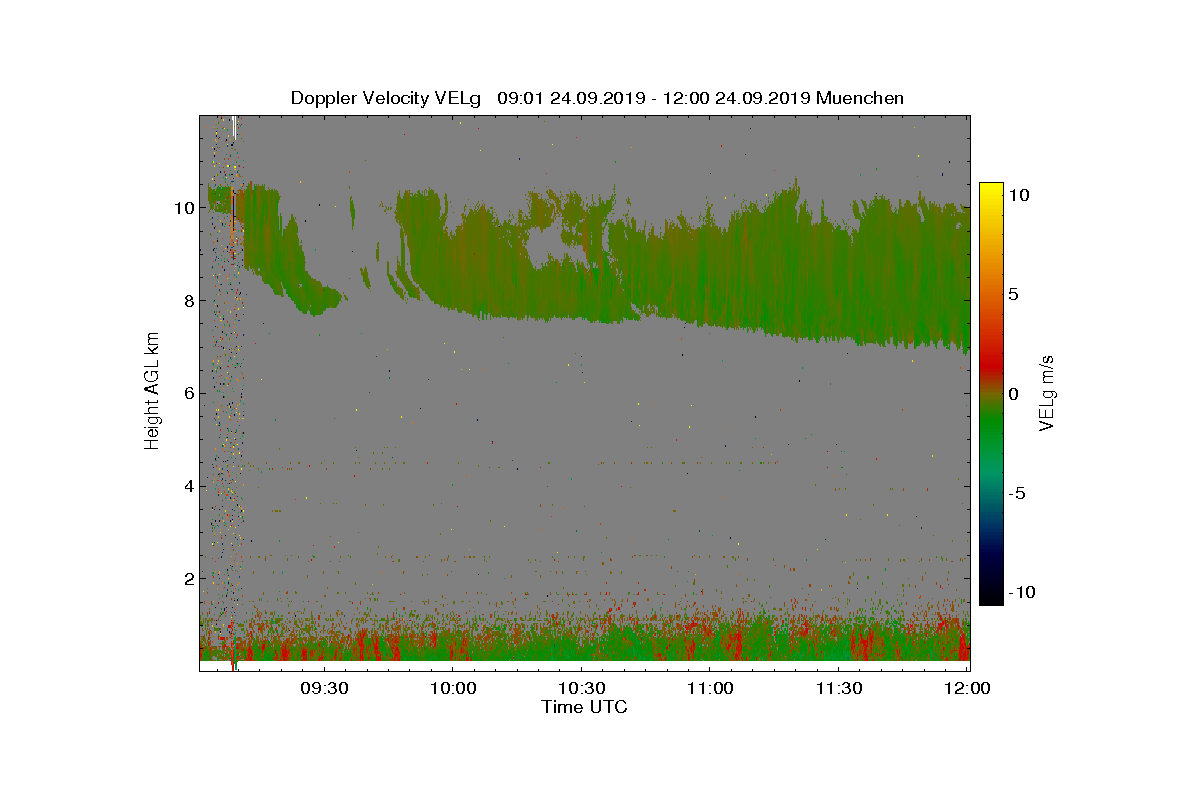
Task: Click the black bottom of the colorbar
Action: [991, 595]
